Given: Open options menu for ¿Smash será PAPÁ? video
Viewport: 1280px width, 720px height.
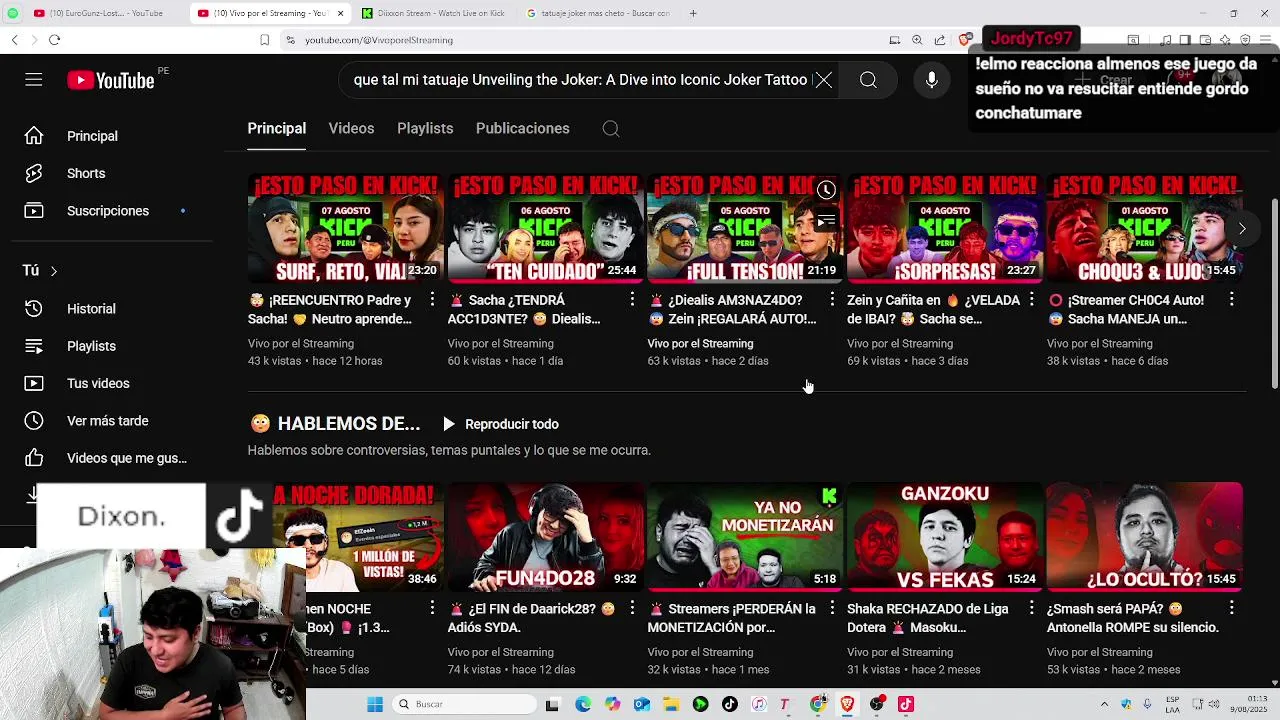Looking at the screenshot, I should [1232, 608].
